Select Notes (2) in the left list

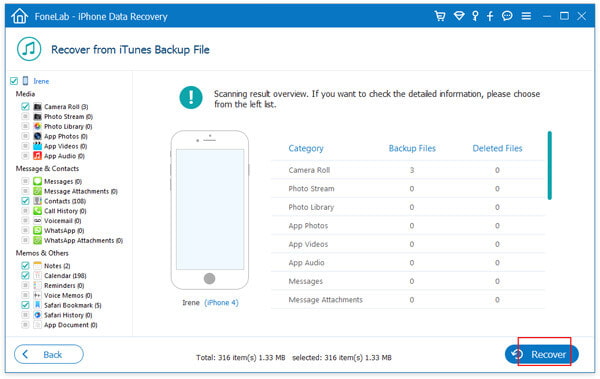(x=57, y=266)
